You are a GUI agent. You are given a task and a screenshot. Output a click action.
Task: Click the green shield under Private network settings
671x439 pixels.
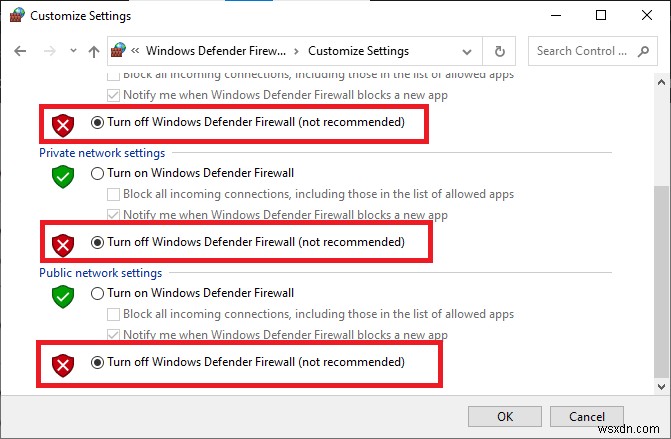(64, 178)
